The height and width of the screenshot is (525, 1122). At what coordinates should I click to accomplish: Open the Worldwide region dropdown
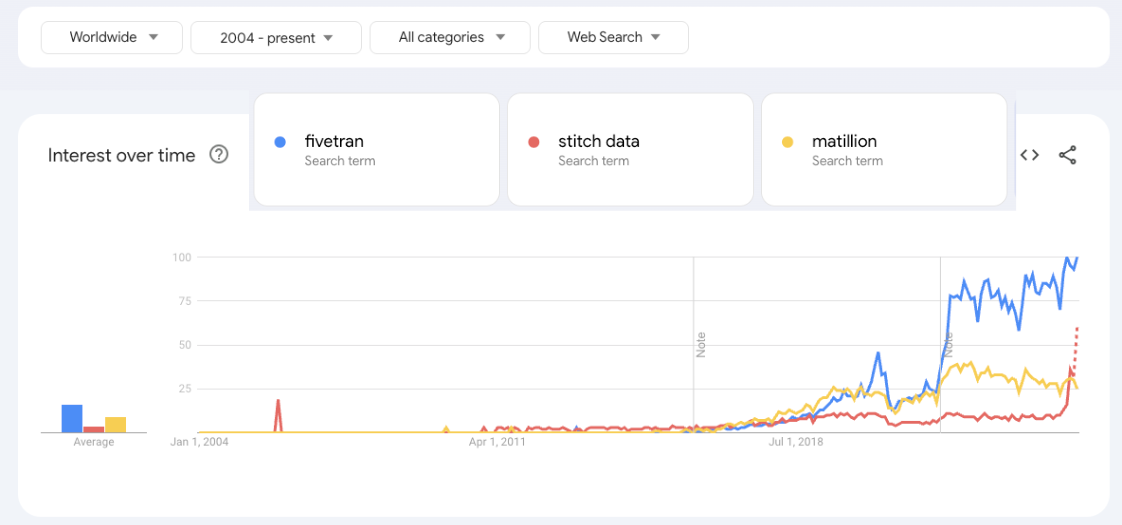click(112, 37)
